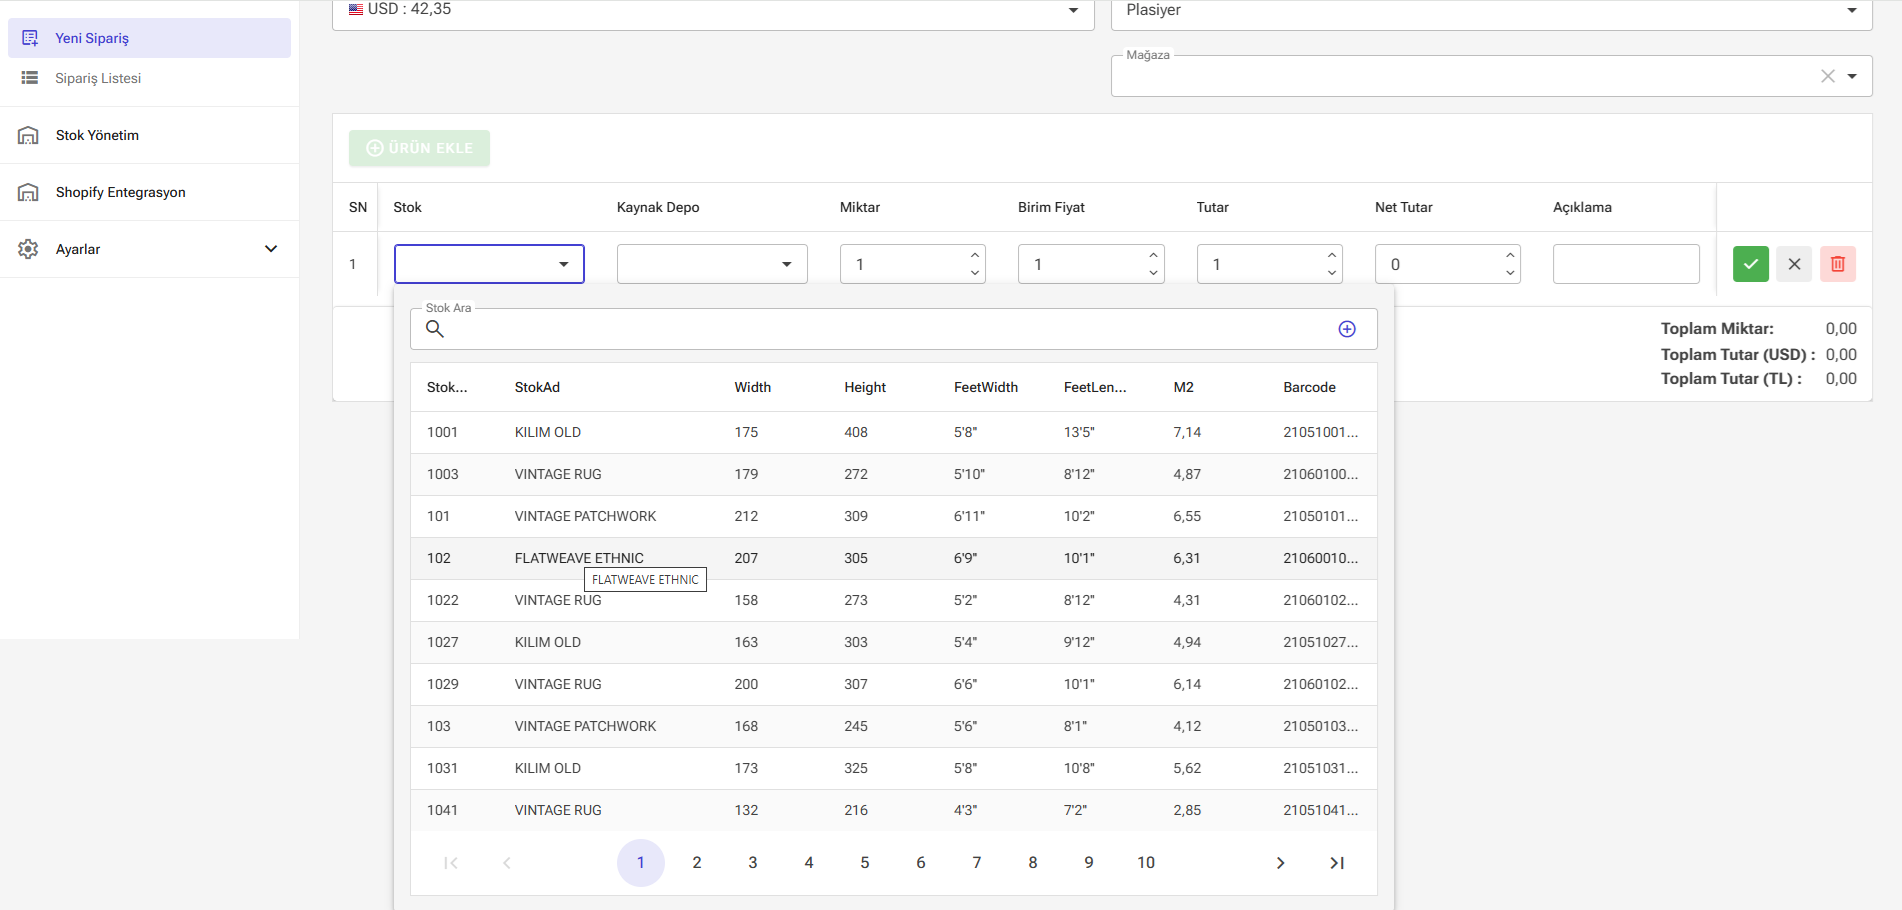Cancel row editing with gray X icon

1794,264
